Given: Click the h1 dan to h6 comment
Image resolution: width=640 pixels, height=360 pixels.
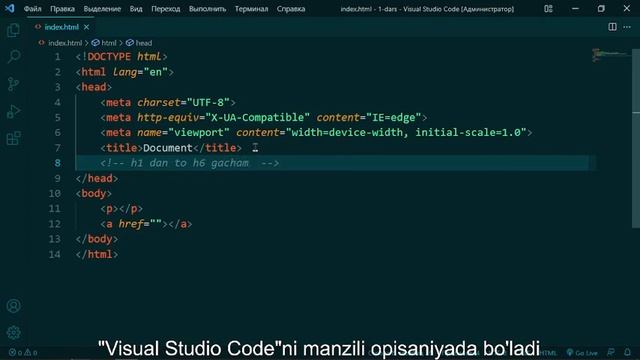Looking at the screenshot, I should pos(190,163).
